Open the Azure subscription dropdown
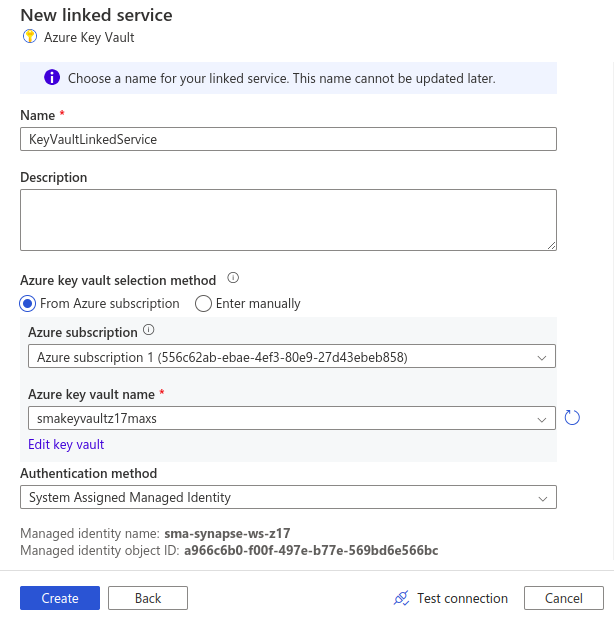Viewport: 614px width, 625px height. pos(288,357)
